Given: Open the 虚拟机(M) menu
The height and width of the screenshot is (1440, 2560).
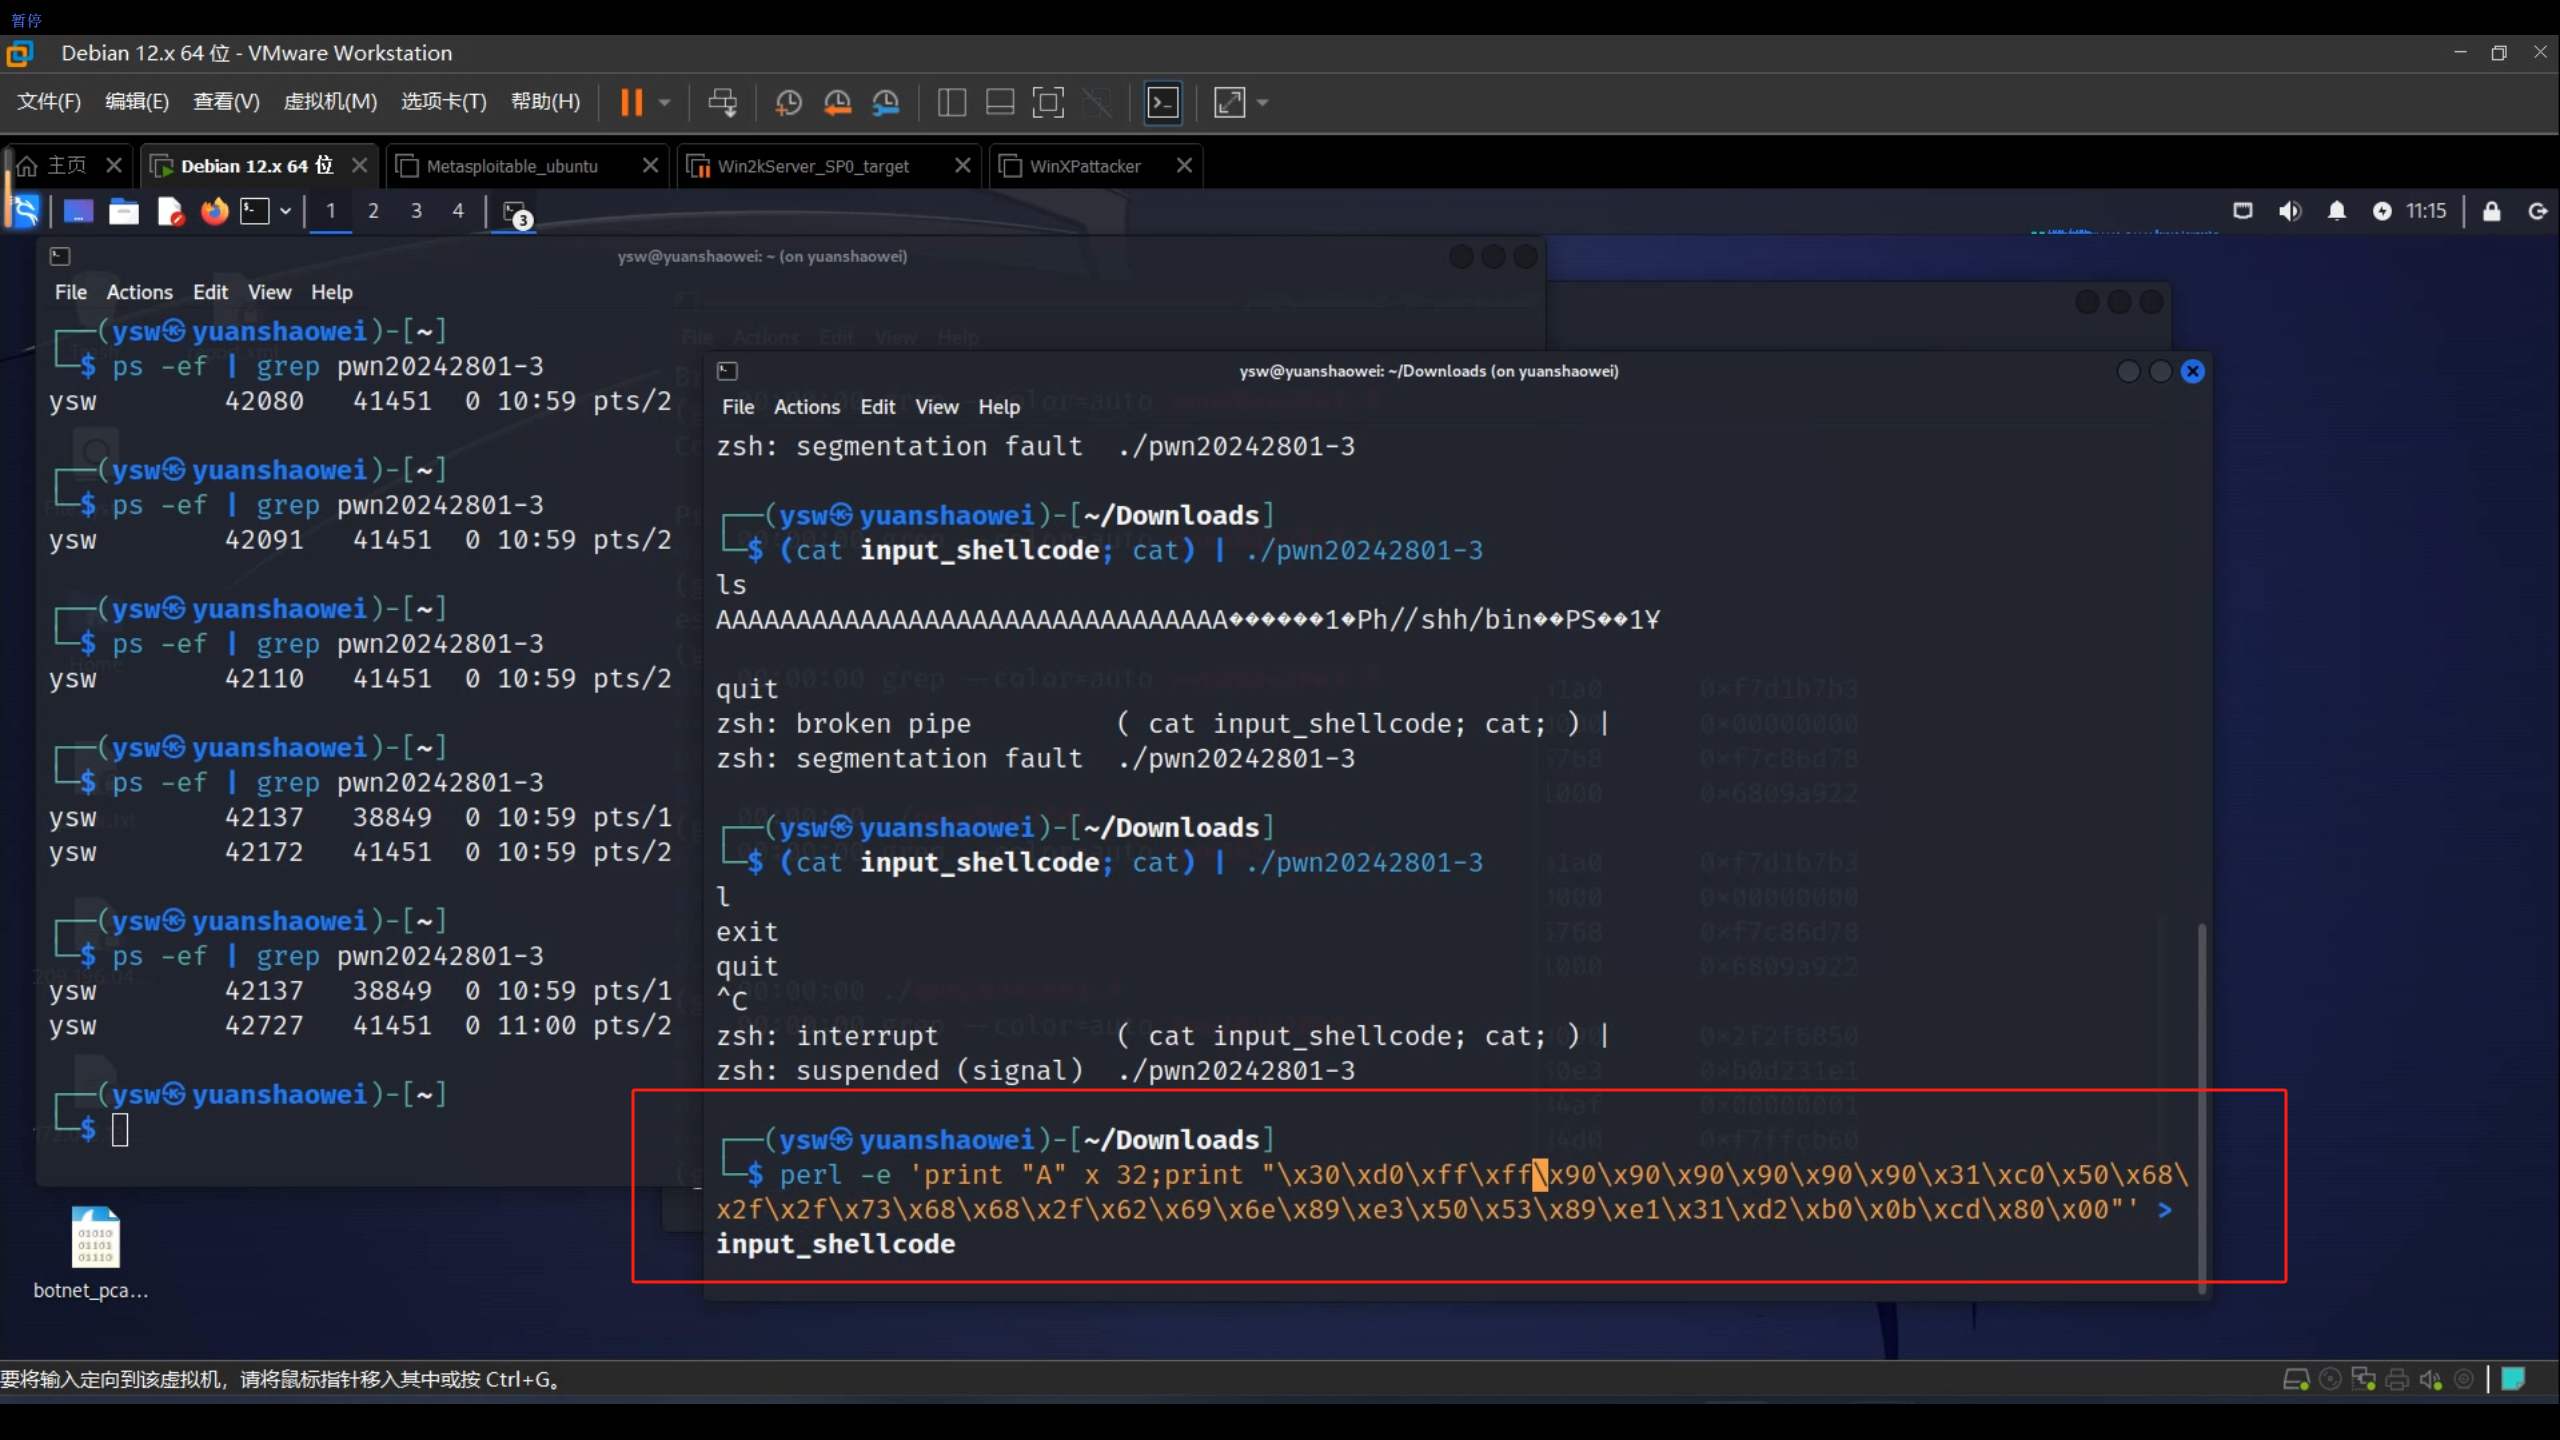Looking at the screenshot, I should tap(330, 102).
